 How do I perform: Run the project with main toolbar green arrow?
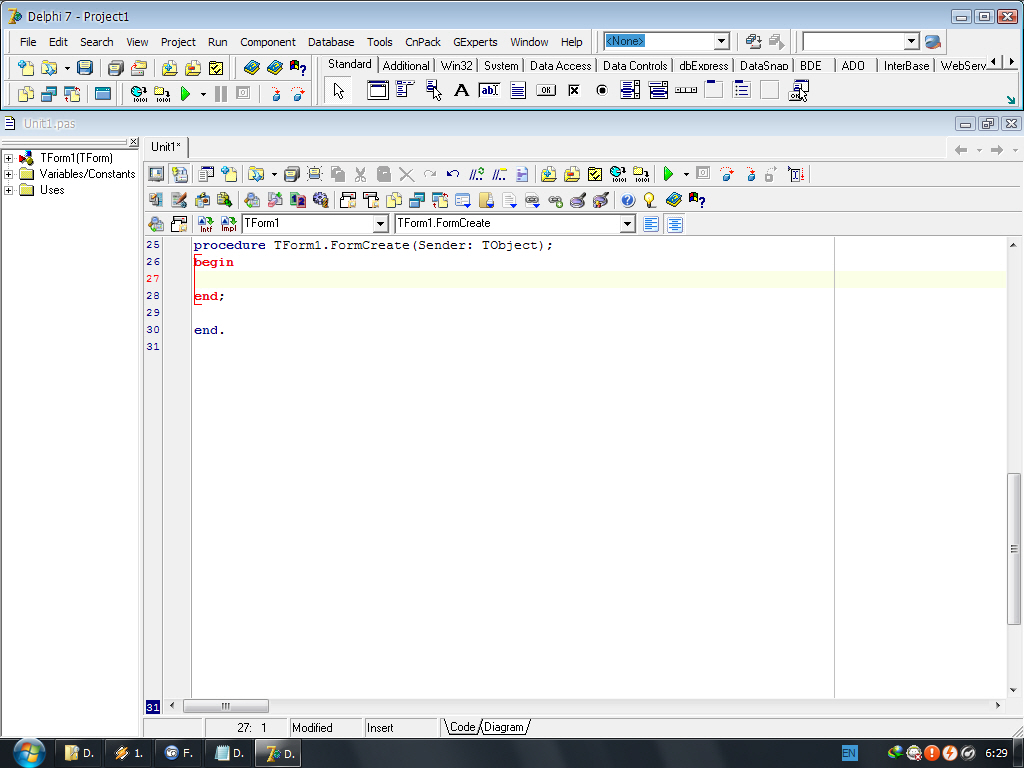click(185, 94)
